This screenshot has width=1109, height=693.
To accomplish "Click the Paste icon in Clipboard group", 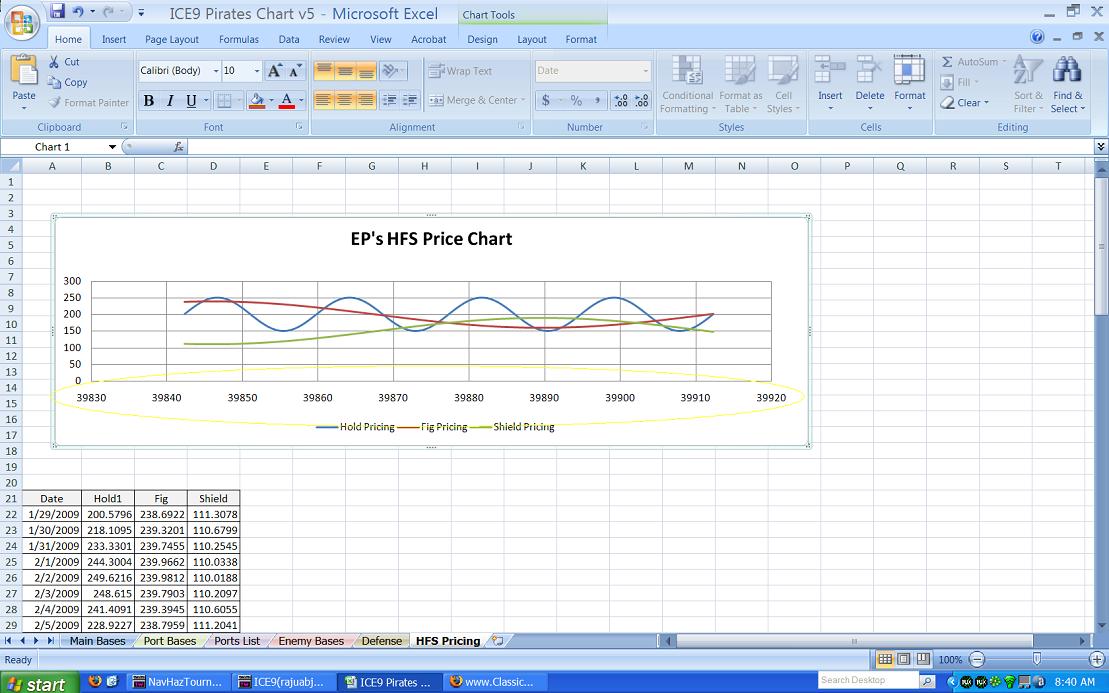I will [24, 72].
